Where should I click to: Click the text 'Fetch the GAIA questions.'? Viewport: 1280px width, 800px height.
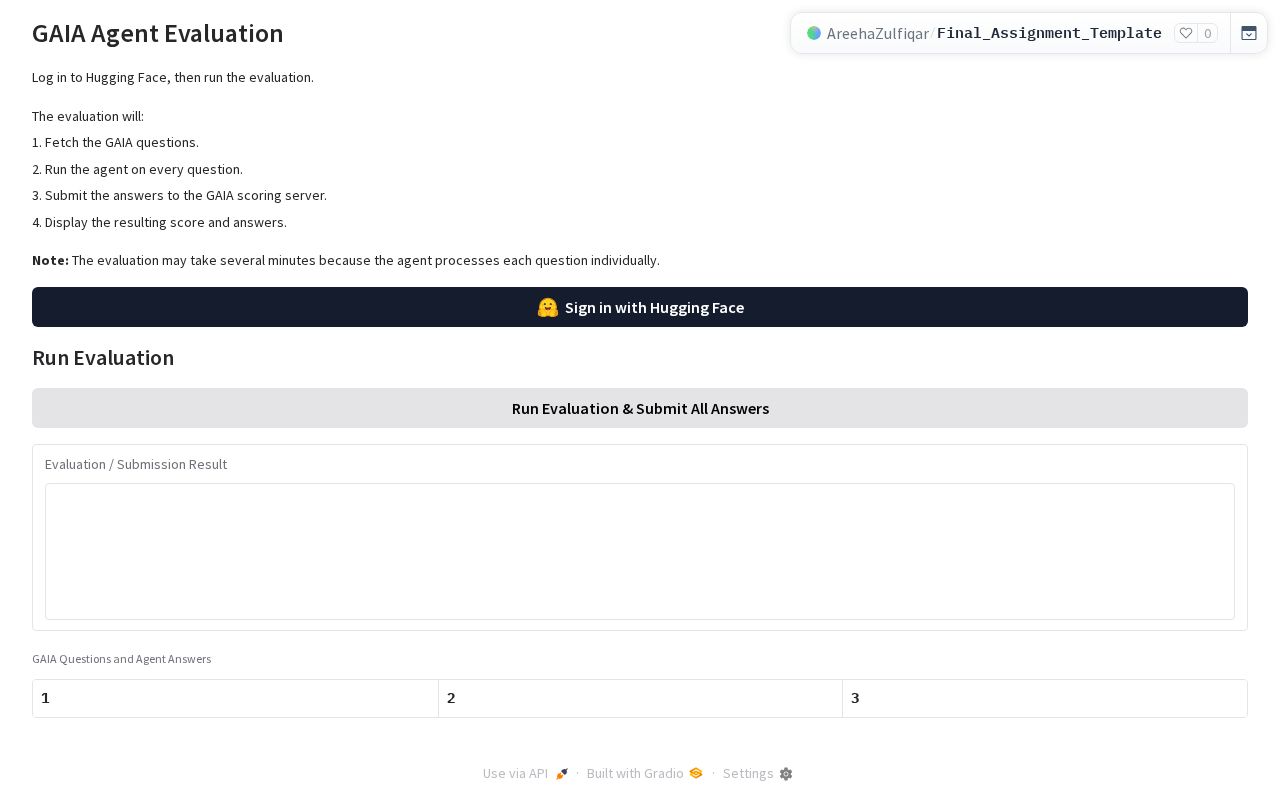[x=122, y=143]
